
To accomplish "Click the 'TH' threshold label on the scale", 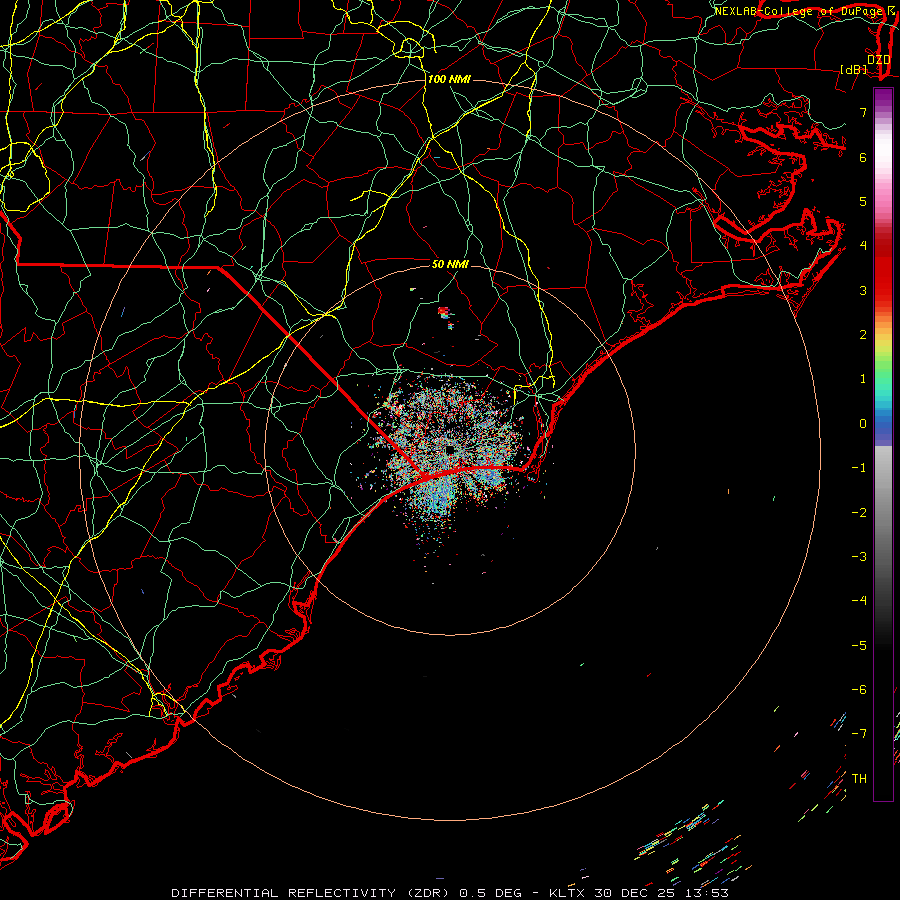I will (859, 778).
